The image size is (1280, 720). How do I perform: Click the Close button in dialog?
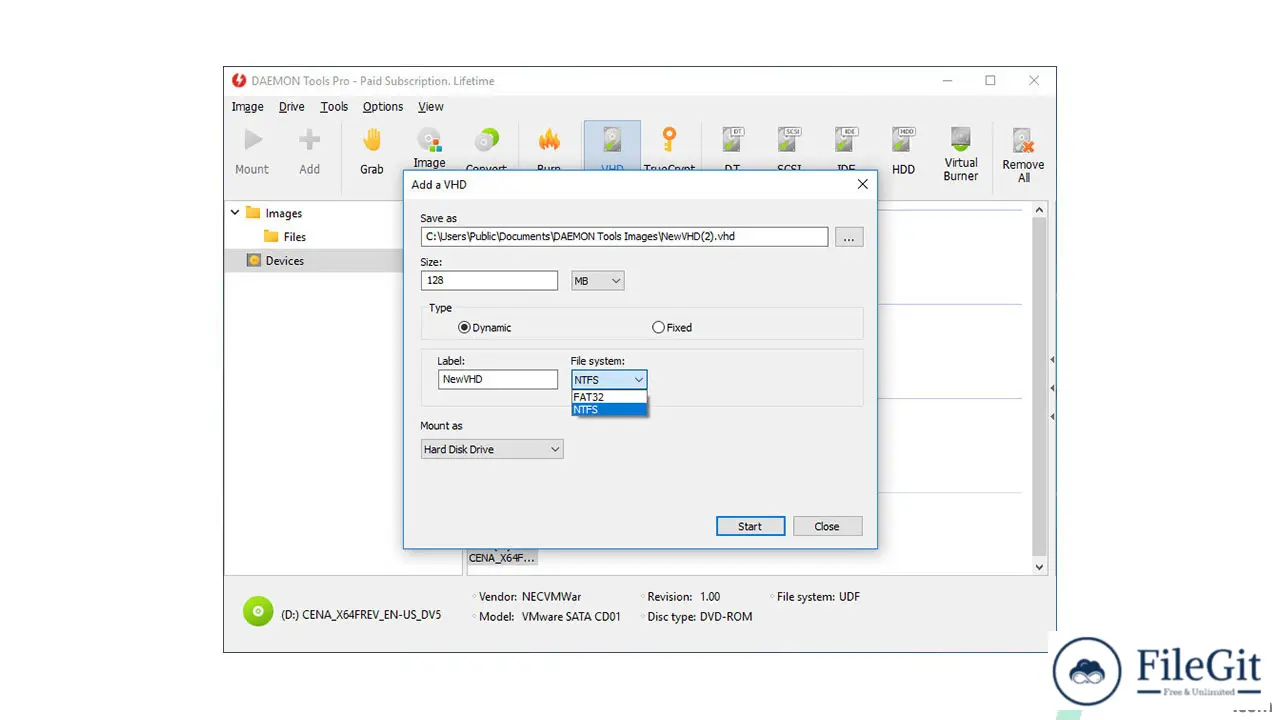[x=827, y=526]
